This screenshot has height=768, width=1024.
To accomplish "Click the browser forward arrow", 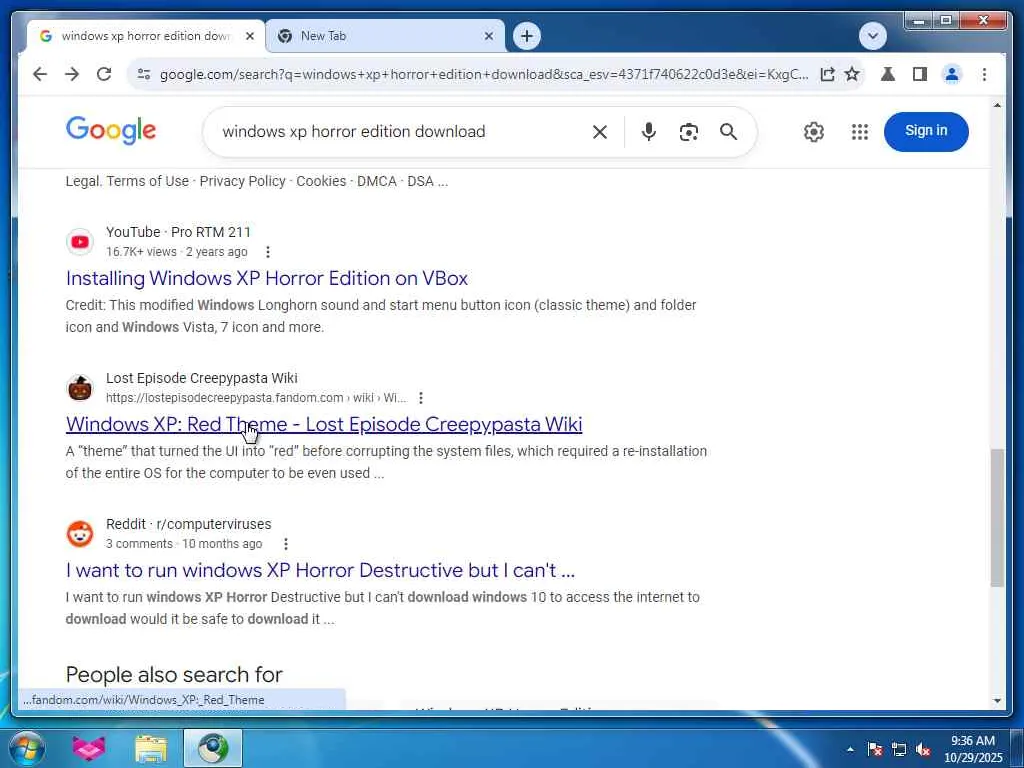I will pyautogui.click(x=72, y=74).
